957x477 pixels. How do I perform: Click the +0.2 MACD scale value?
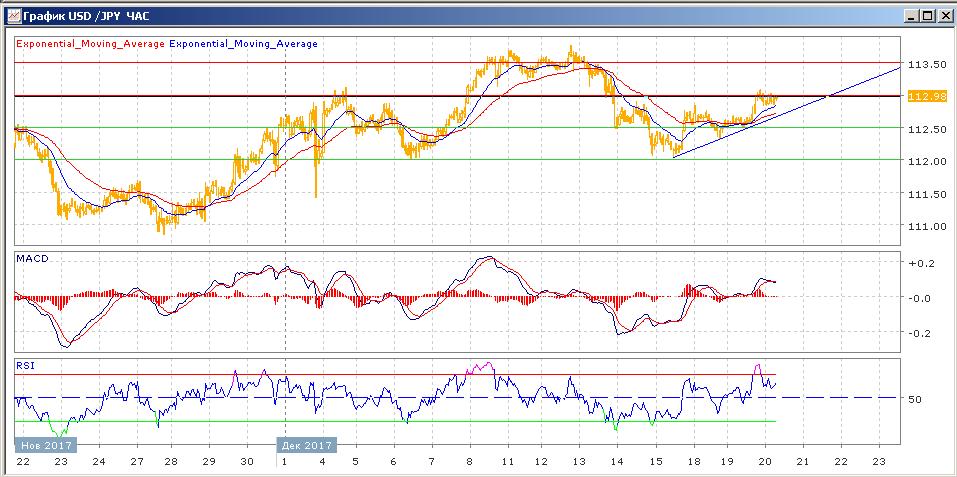pyautogui.click(x=922, y=263)
